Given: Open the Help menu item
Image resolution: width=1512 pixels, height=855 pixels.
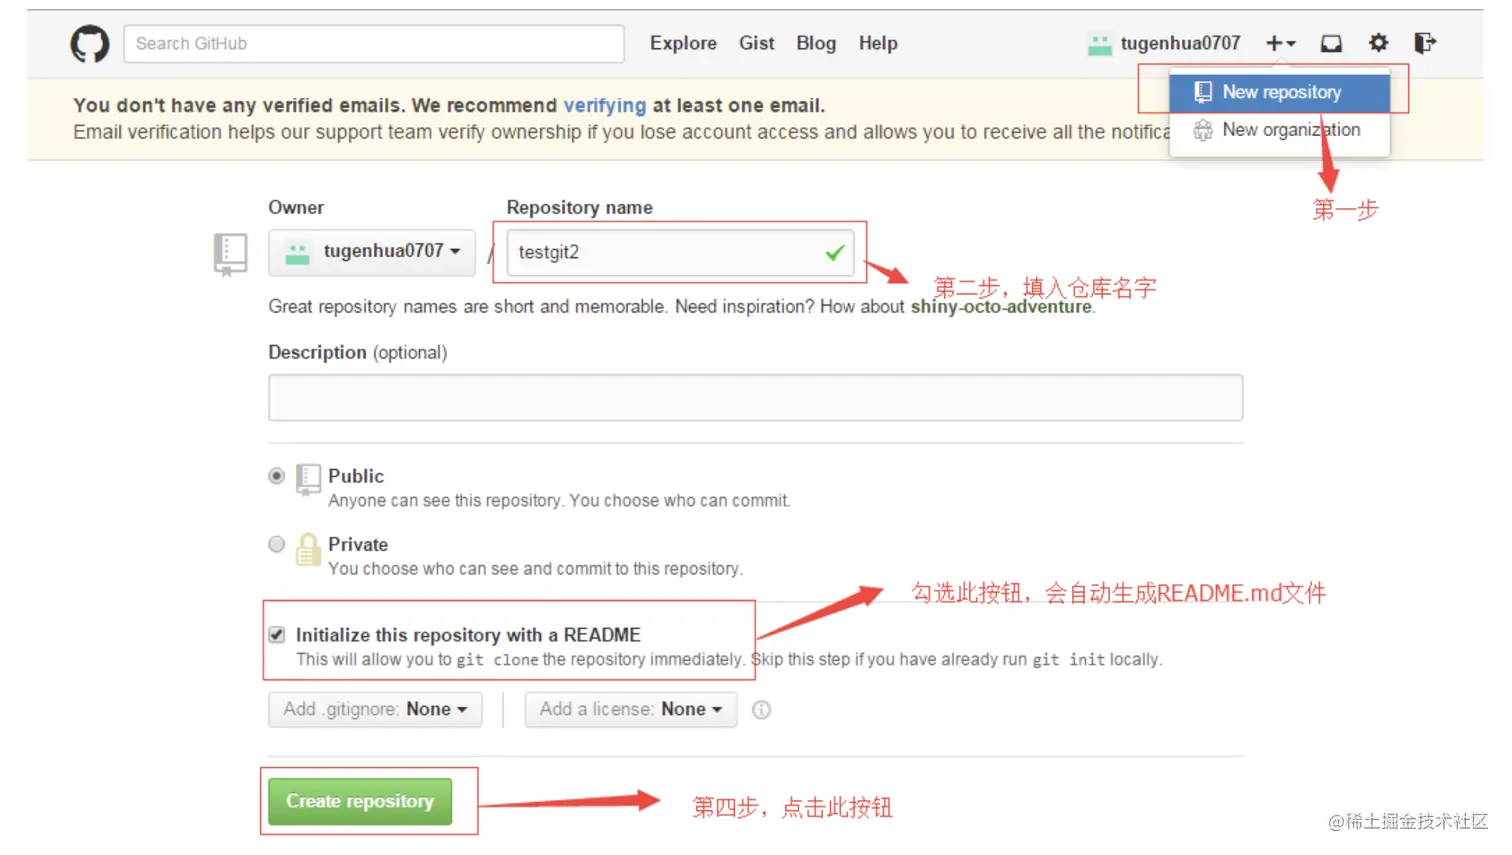Looking at the screenshot, I should [x=878, y=43].
